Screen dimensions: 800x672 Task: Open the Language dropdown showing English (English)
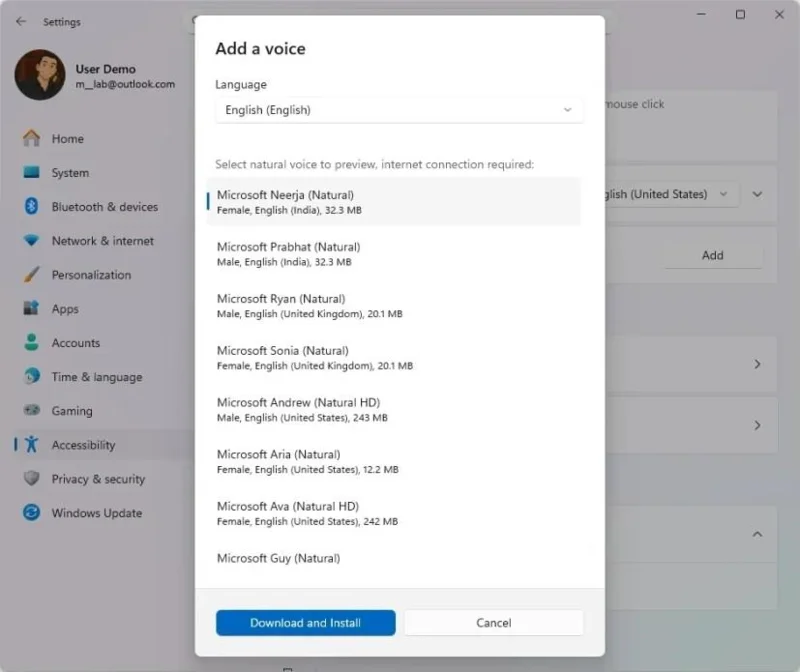coord(399,110)
